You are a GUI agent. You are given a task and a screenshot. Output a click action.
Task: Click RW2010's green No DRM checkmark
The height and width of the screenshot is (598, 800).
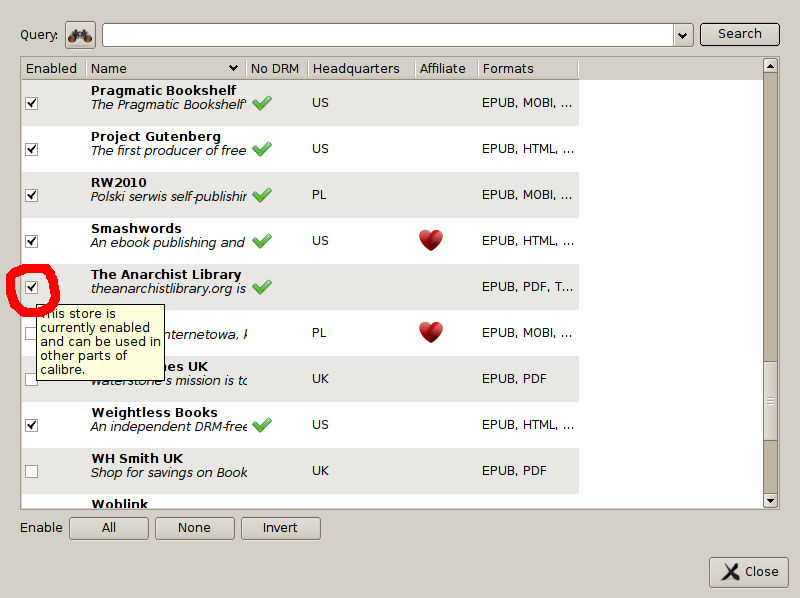[262, 195]
